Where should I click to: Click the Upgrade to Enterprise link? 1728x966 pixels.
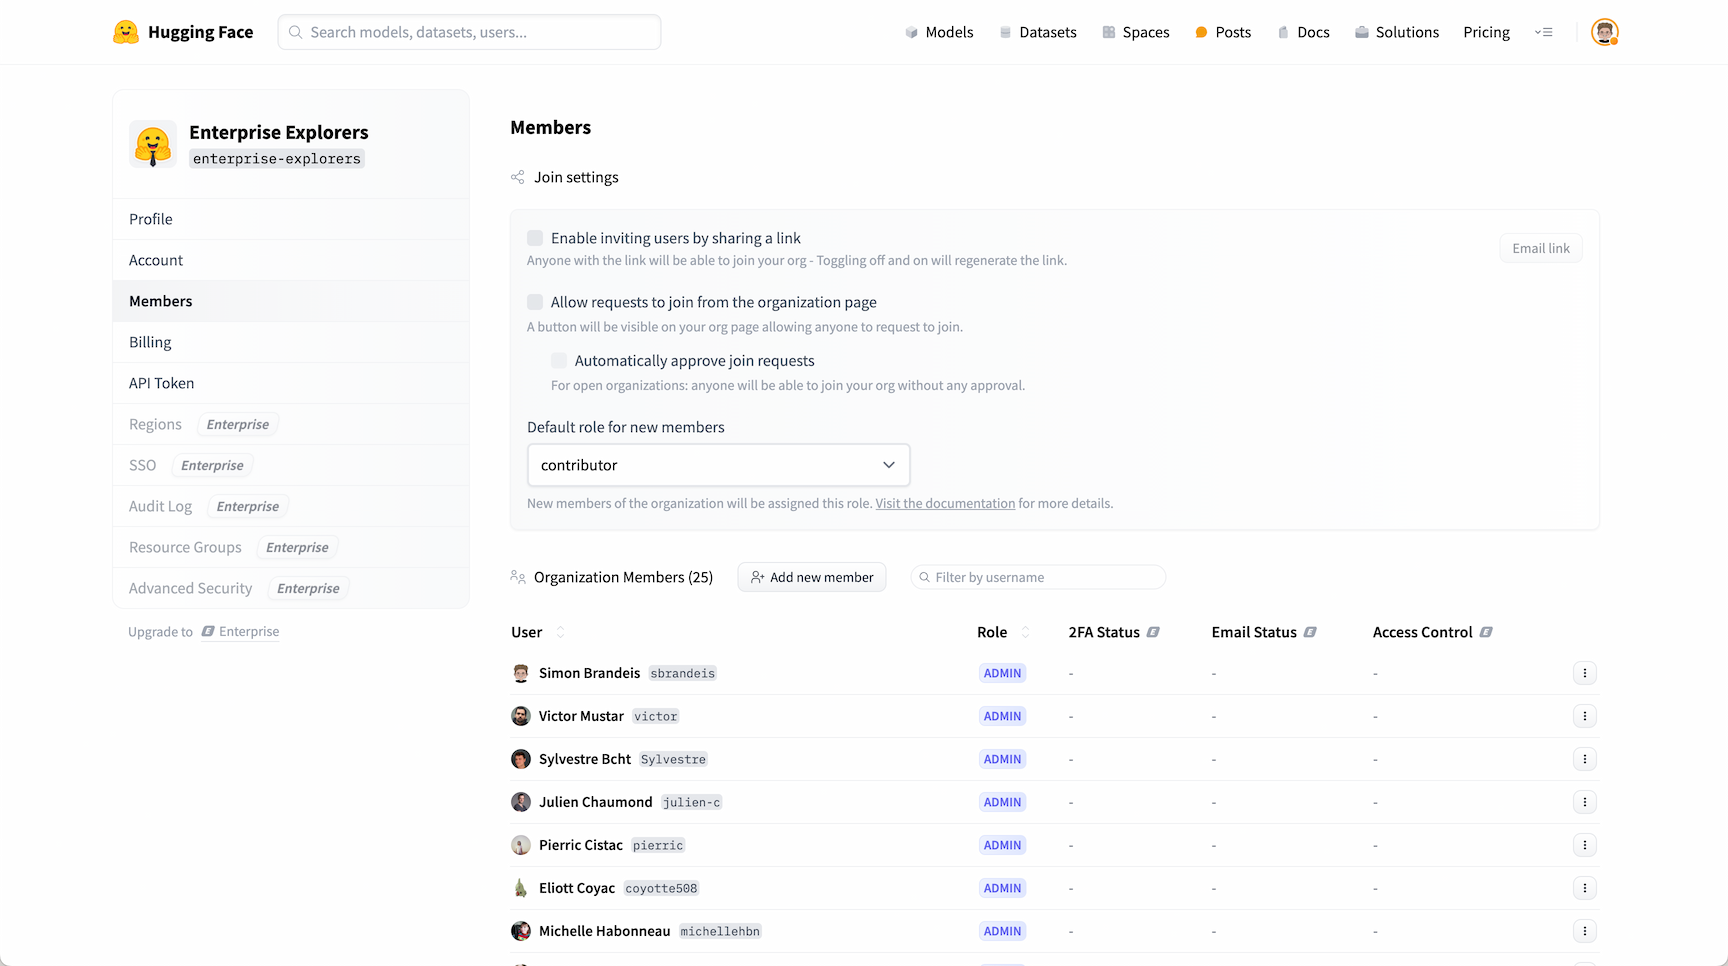[x=240, y=632]
